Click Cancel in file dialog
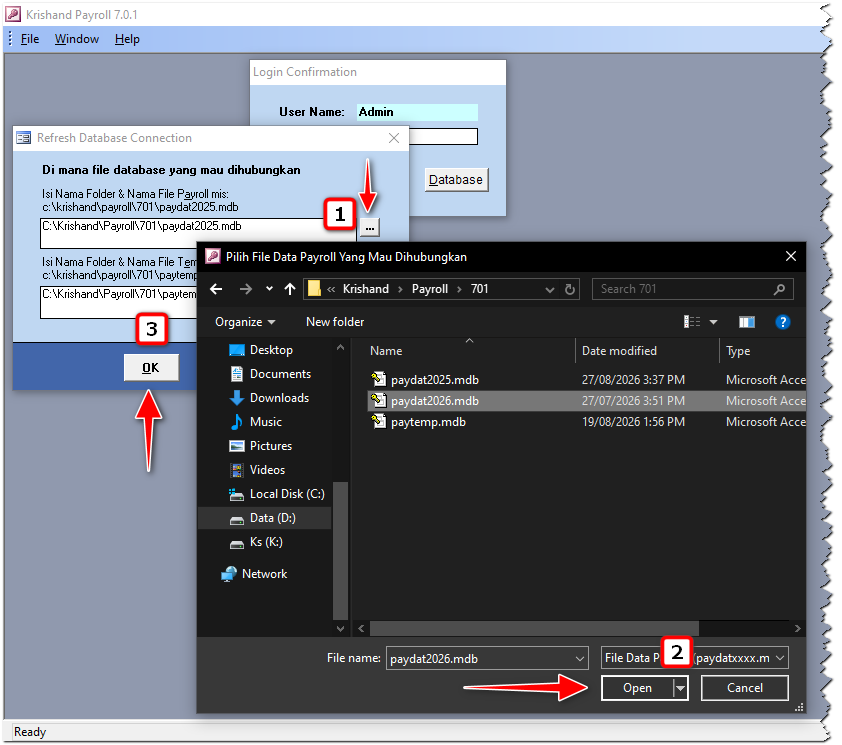Viewport: 842px width, 745px height. tap(745, 689)
